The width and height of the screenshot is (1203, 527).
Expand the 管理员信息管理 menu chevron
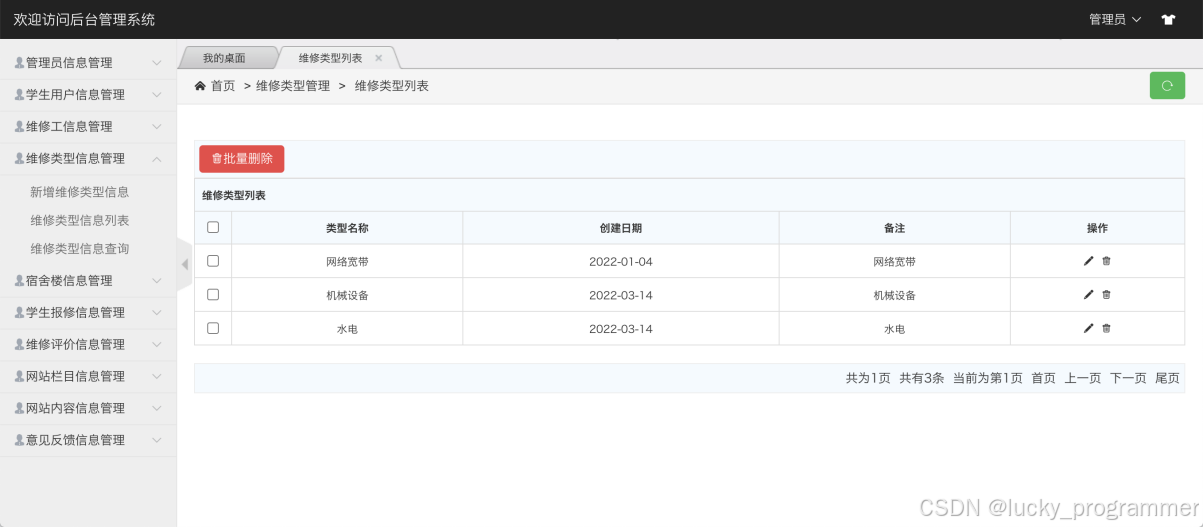157,62
